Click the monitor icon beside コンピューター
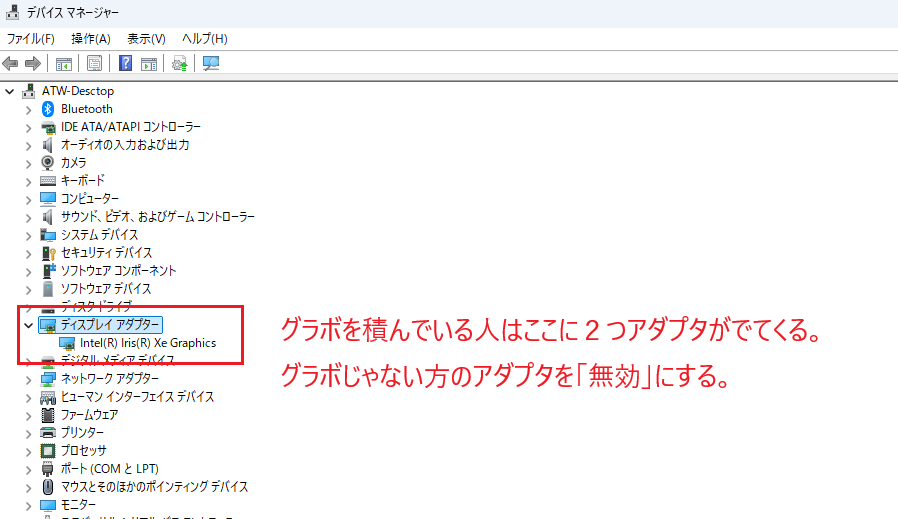 click(x=48, y=199)
